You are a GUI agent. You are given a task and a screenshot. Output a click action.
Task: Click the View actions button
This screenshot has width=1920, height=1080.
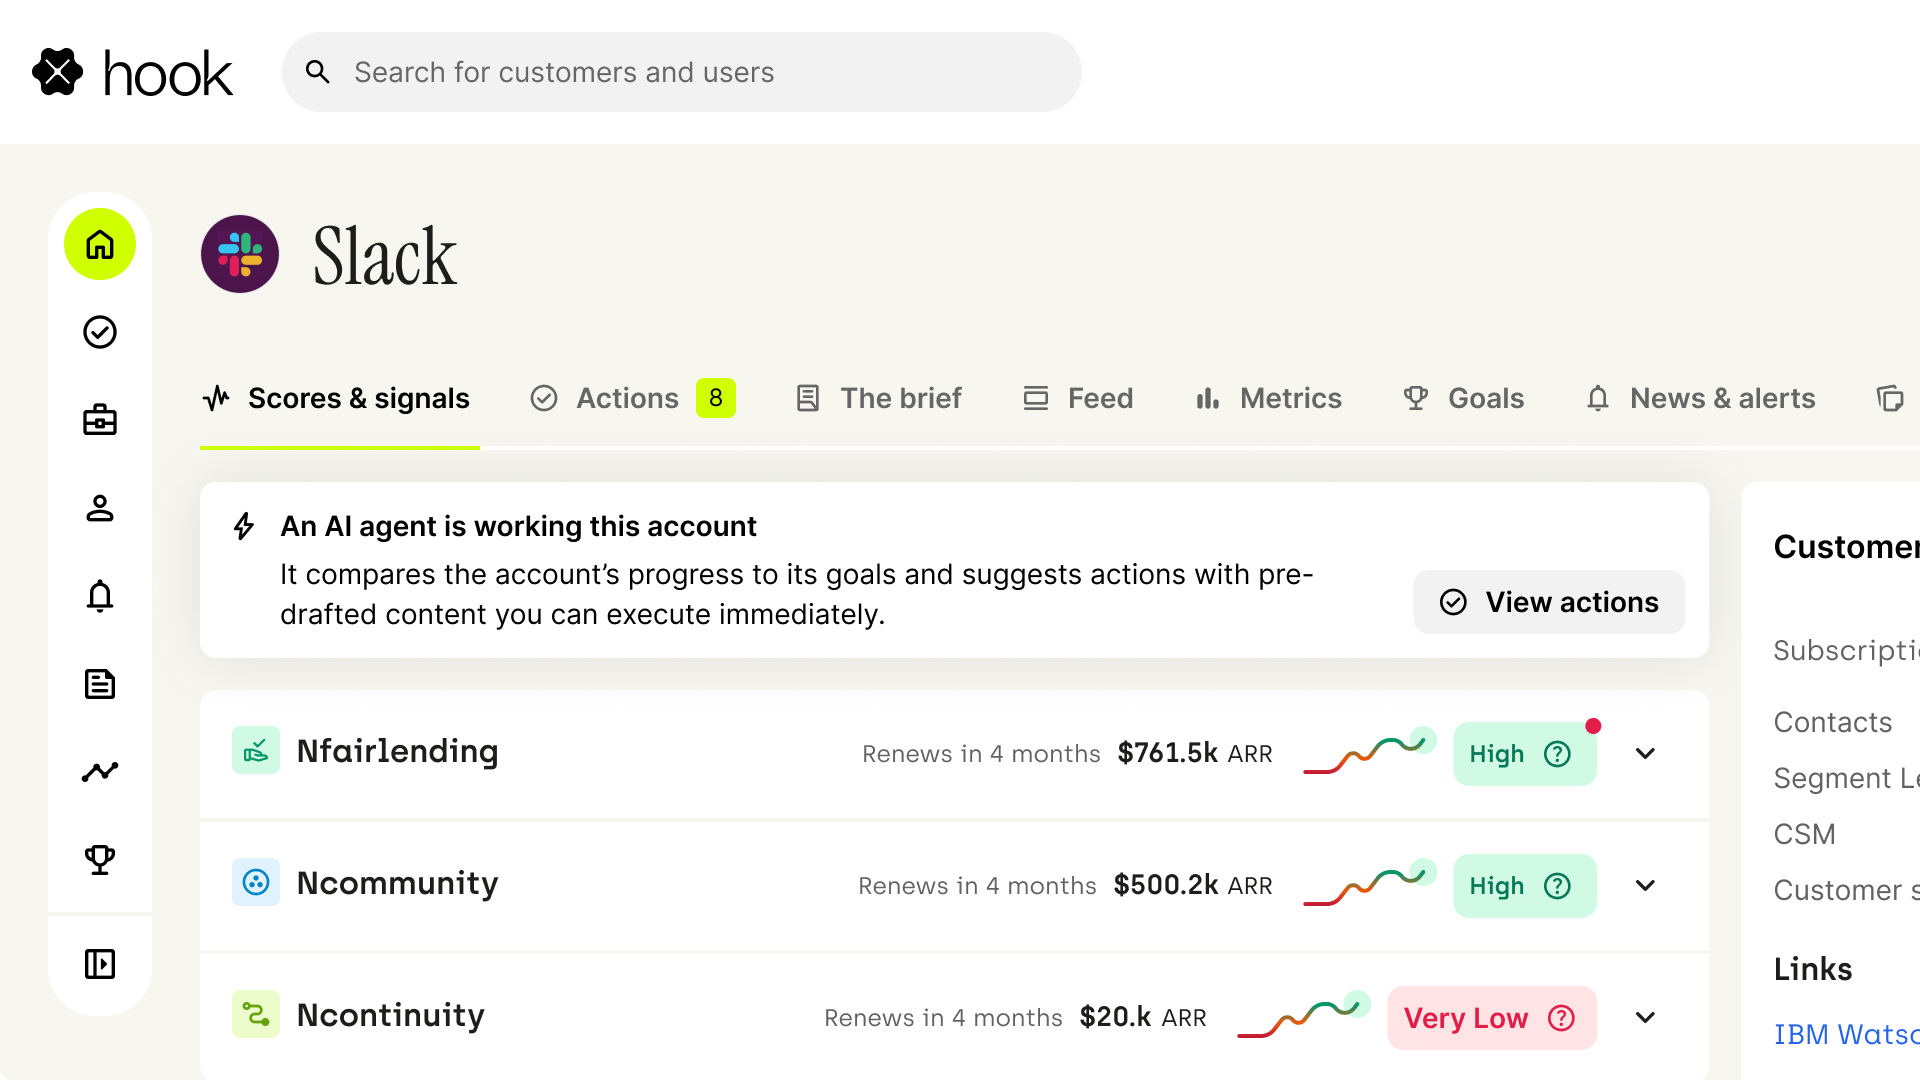tap(1549, 602)
